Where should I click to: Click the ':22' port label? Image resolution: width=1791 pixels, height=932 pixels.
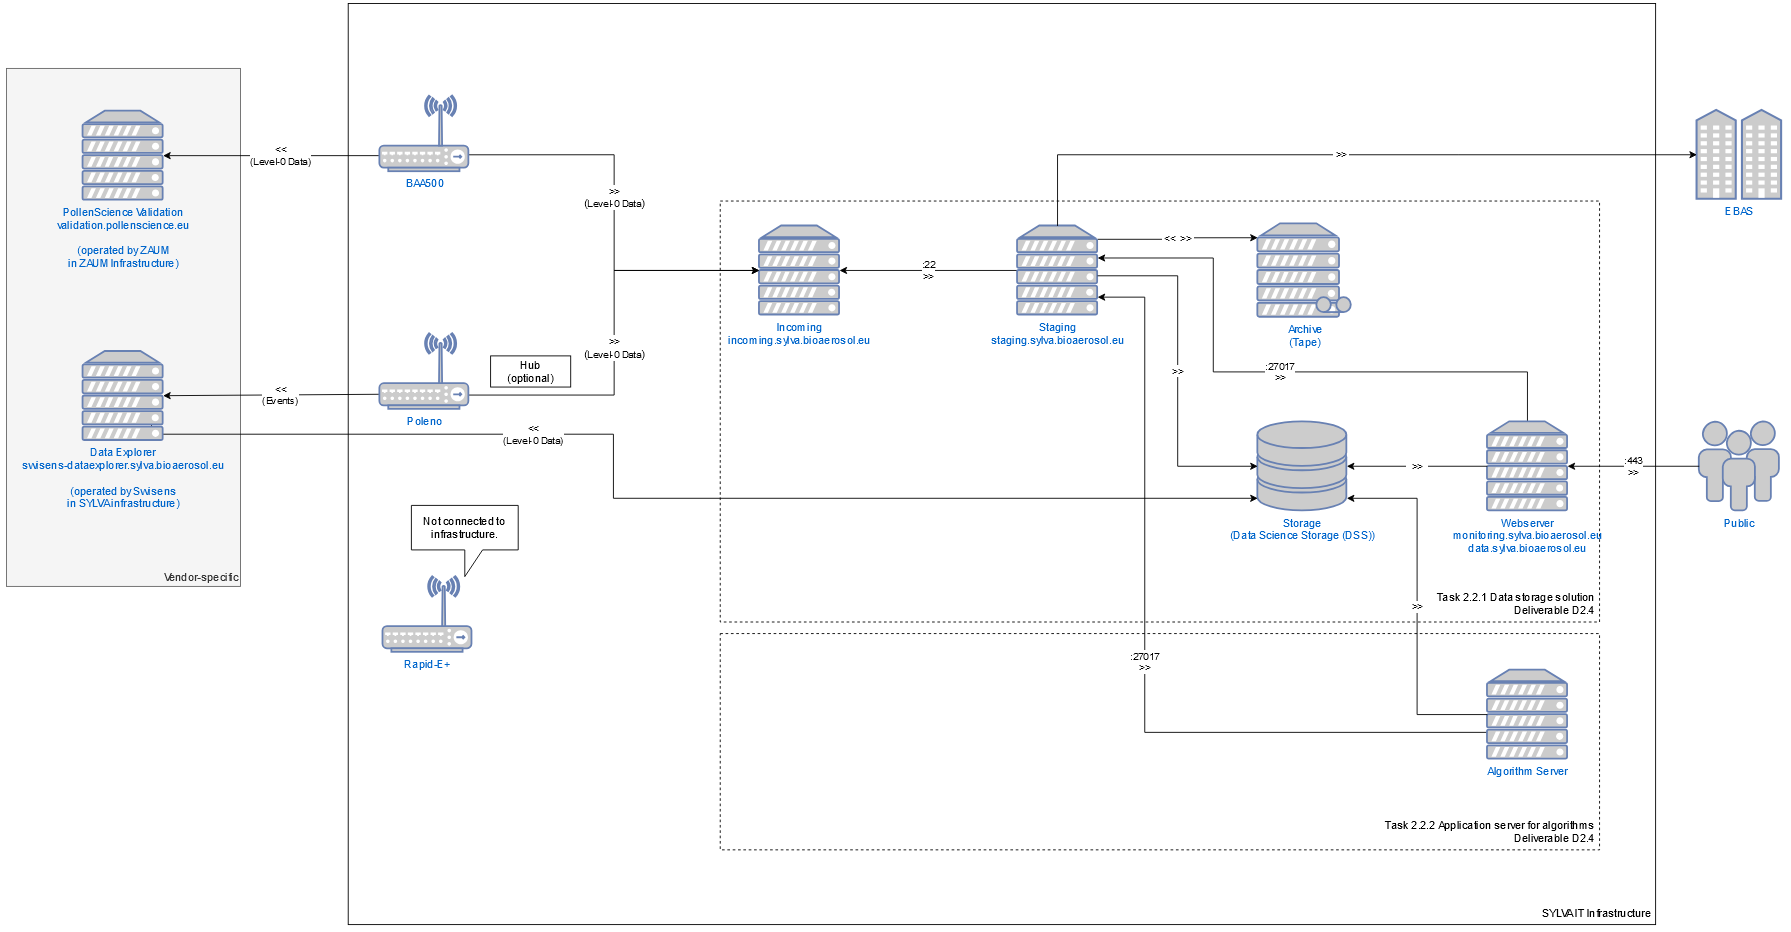click(929, 265)
